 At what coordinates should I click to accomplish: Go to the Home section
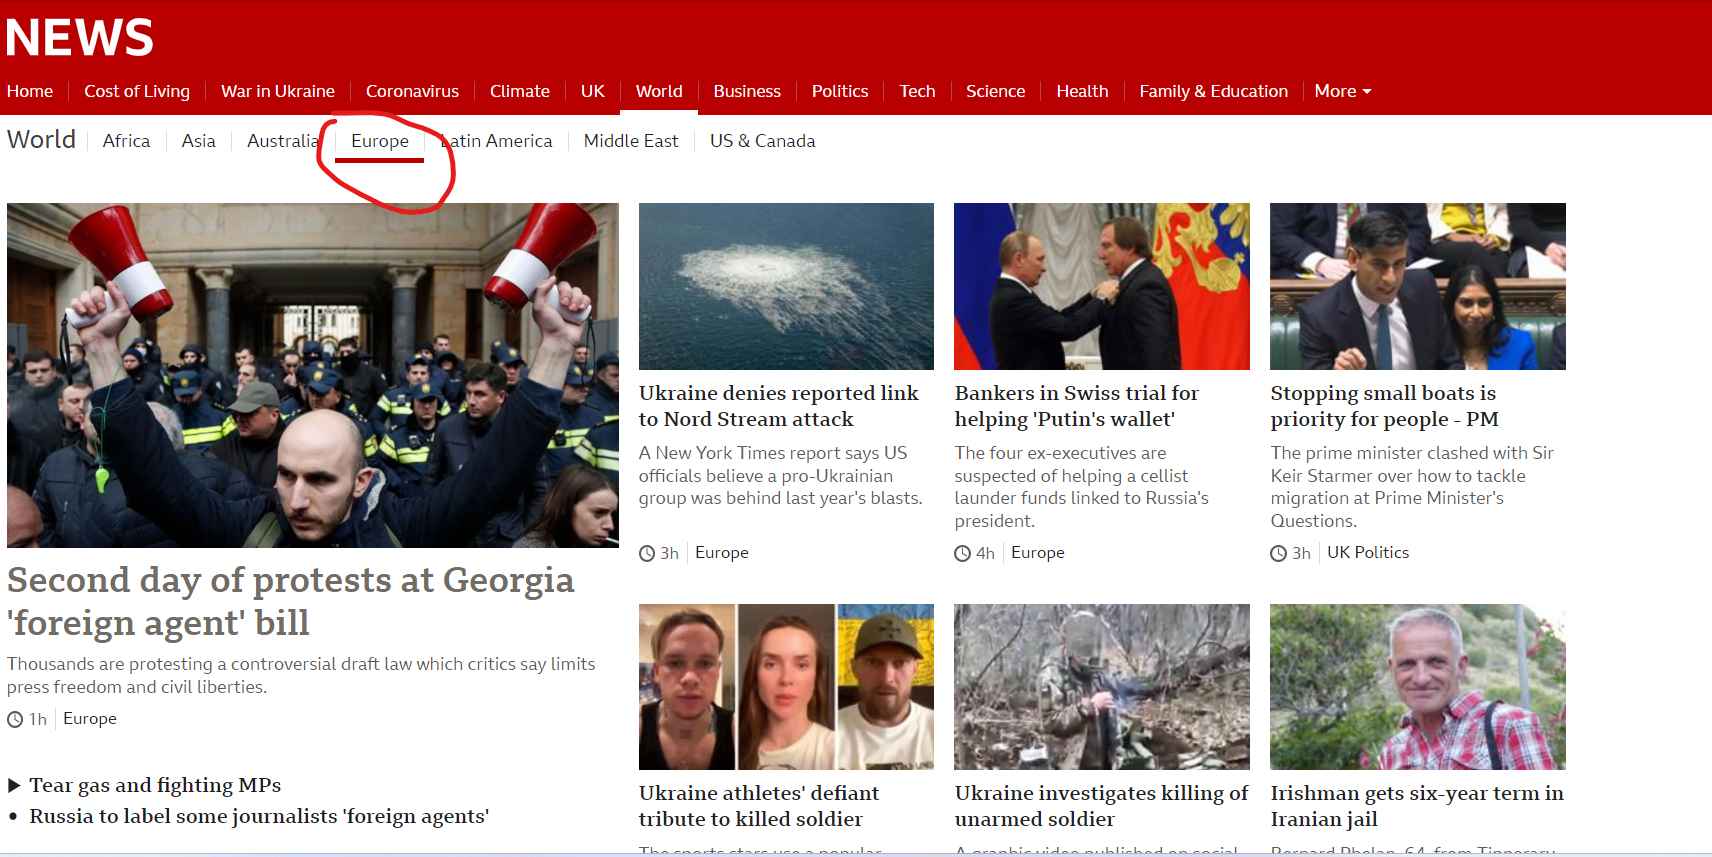click(30, 91)
